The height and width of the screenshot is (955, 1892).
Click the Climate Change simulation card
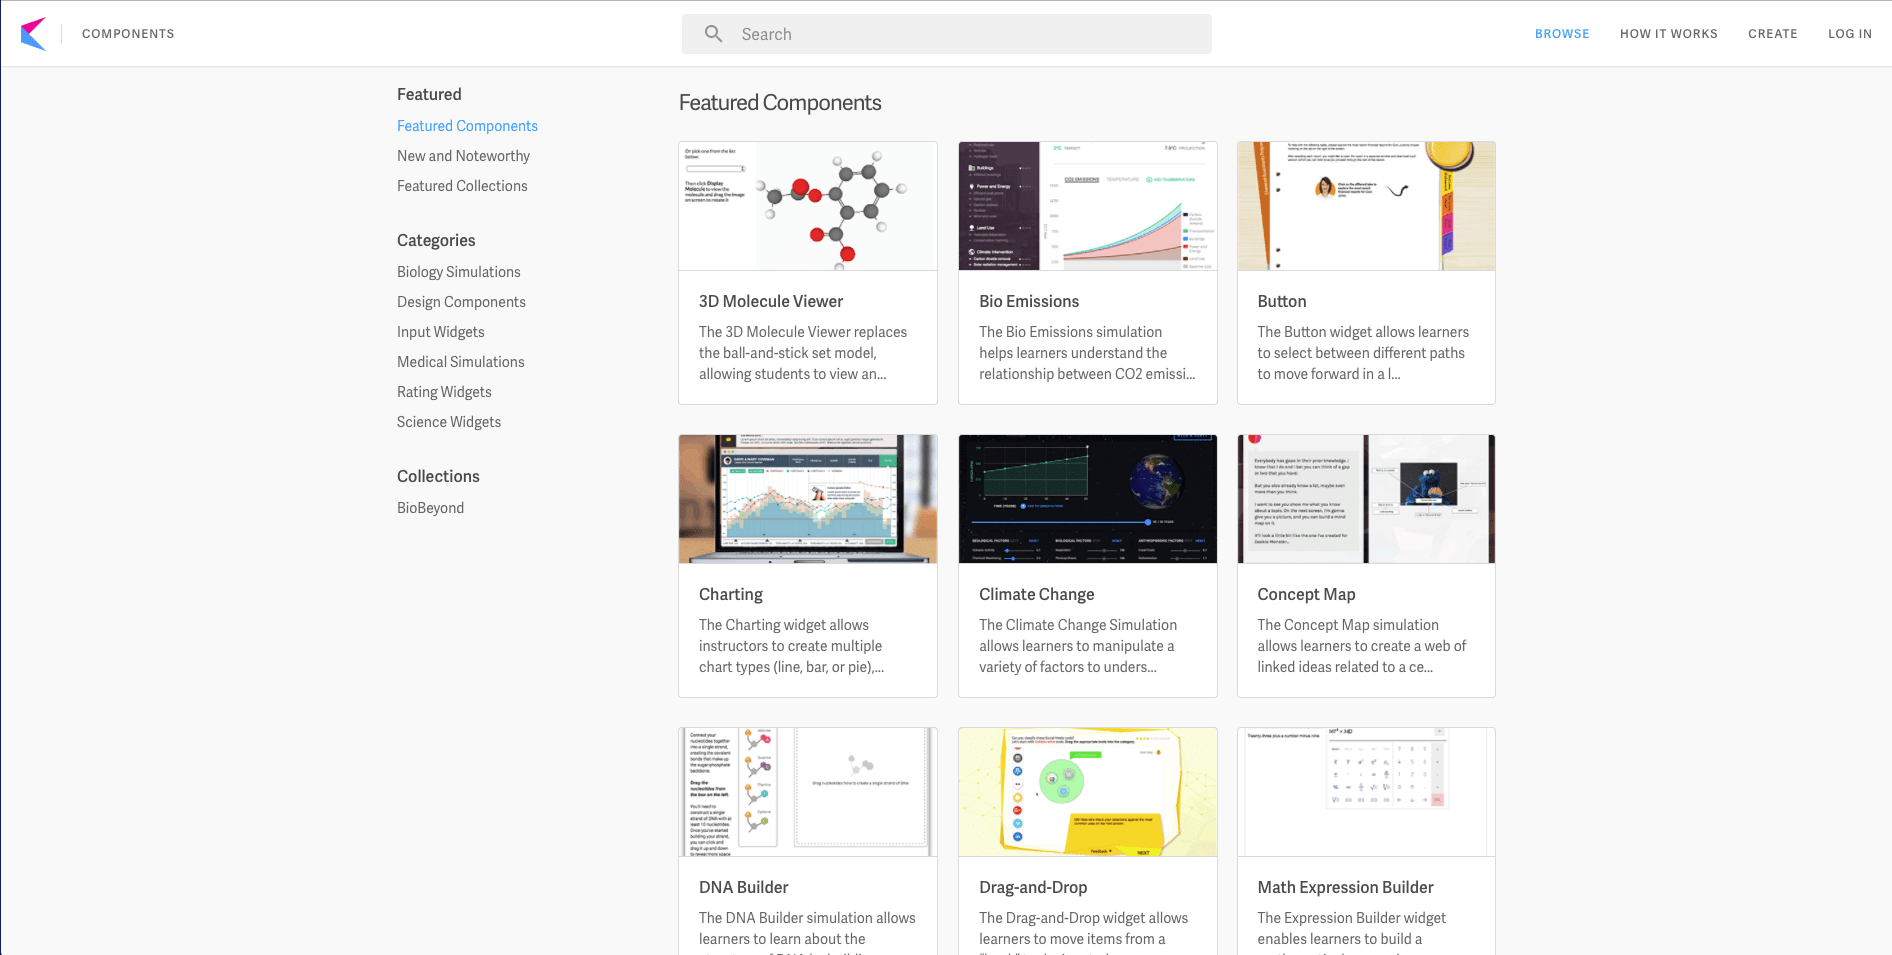click(1087, 565)
